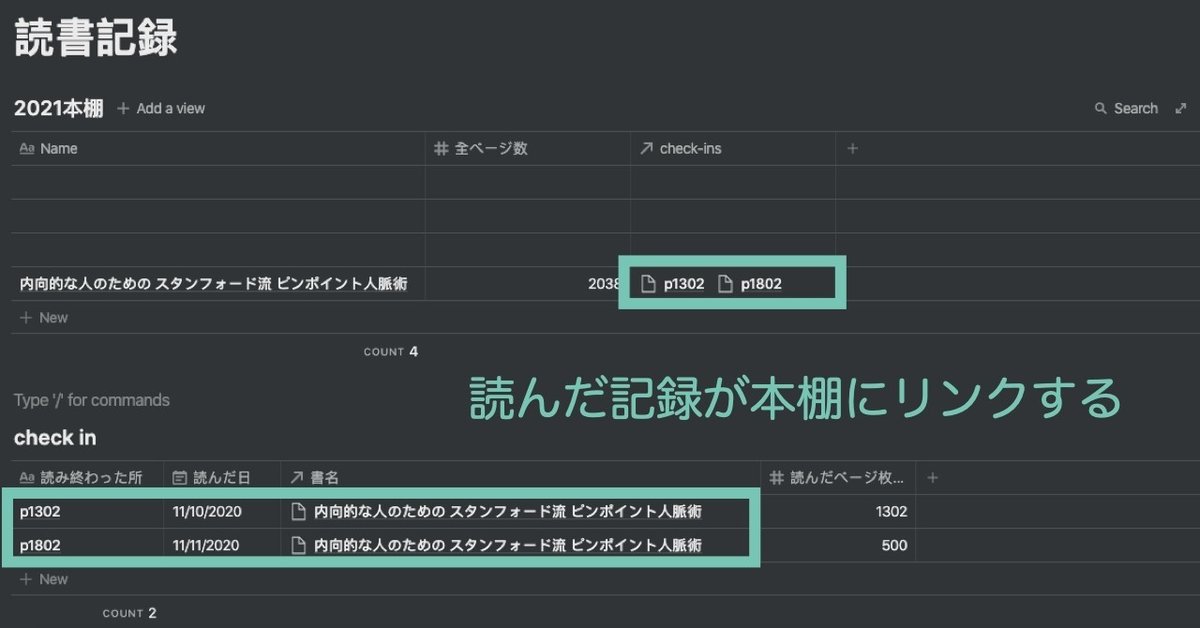This screenshot has height=628, width=1200.
Task: Click the 読書記録 page title
Action: tap(96, 39)
